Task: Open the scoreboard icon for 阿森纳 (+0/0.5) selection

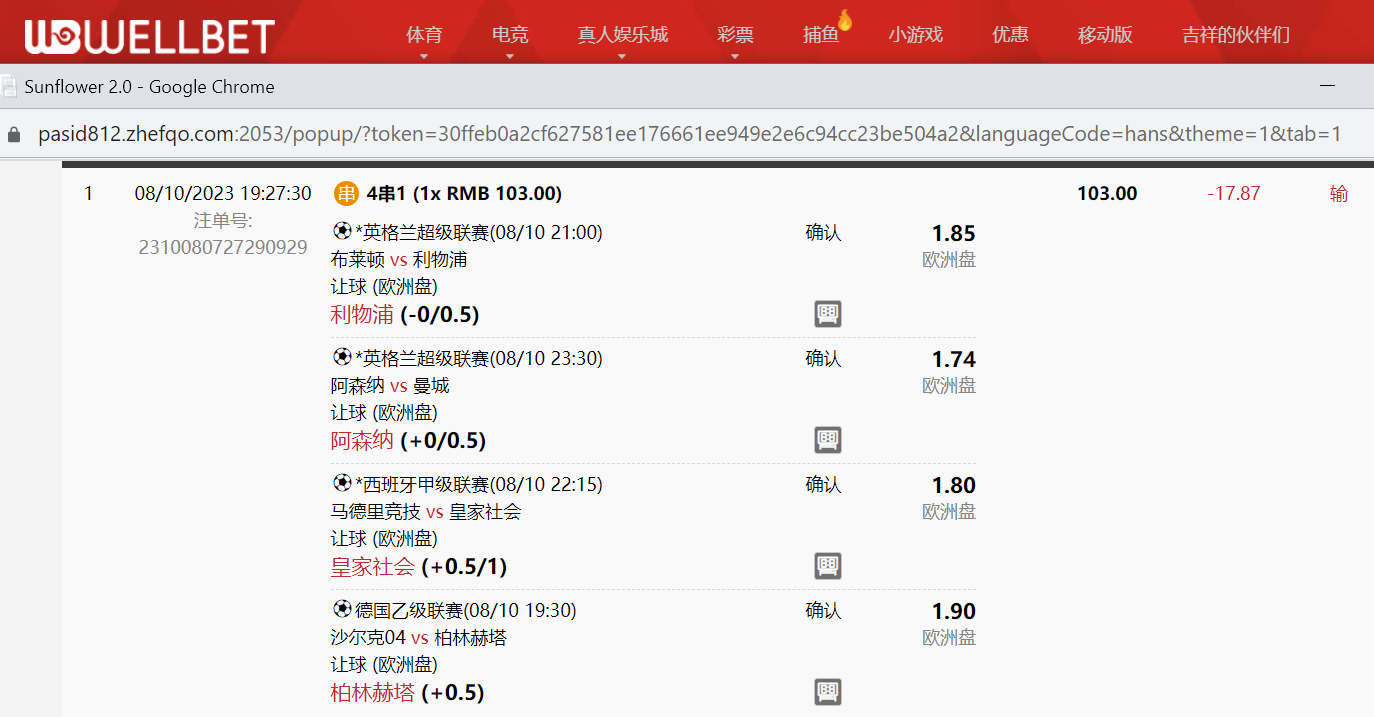Action: pyautogui.click(x=828, y=440)
